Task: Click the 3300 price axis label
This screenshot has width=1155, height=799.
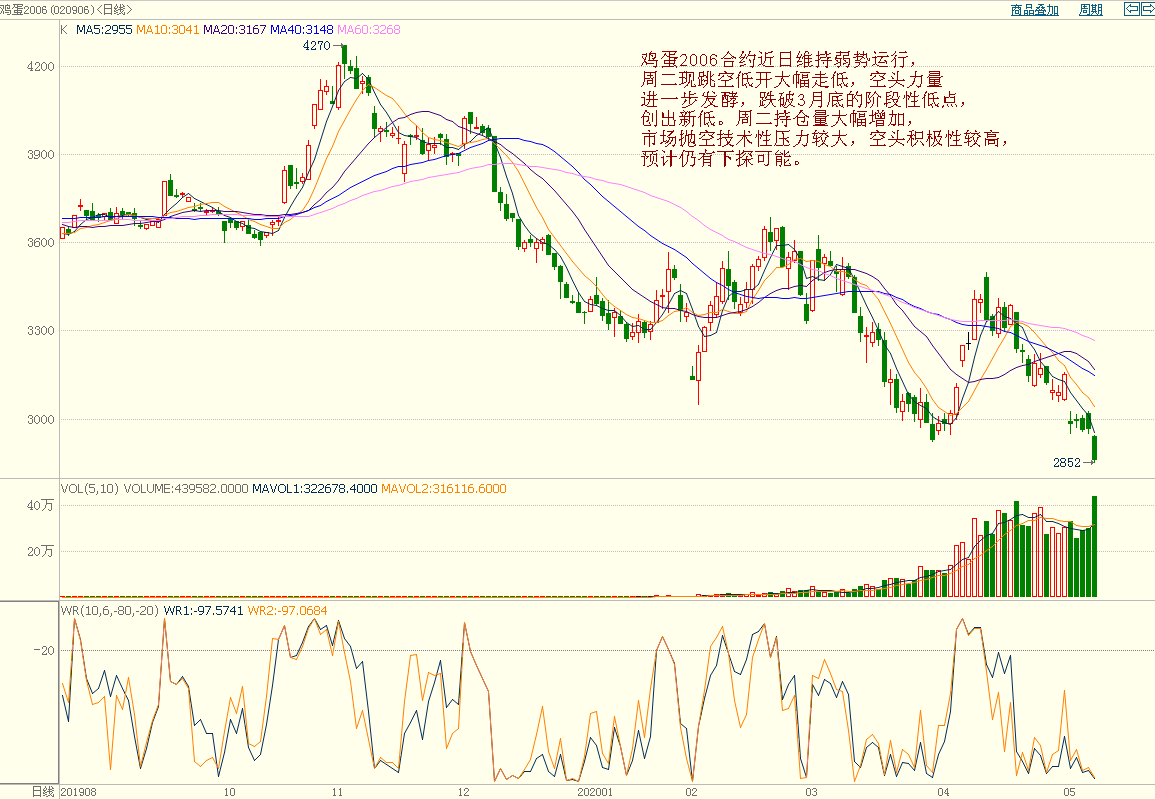Action: tap(41, 331)
